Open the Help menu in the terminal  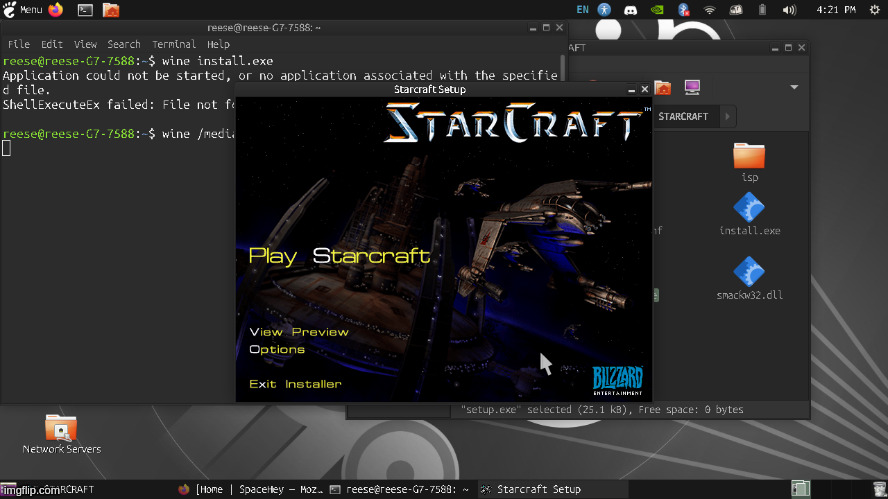pos(218,44)
